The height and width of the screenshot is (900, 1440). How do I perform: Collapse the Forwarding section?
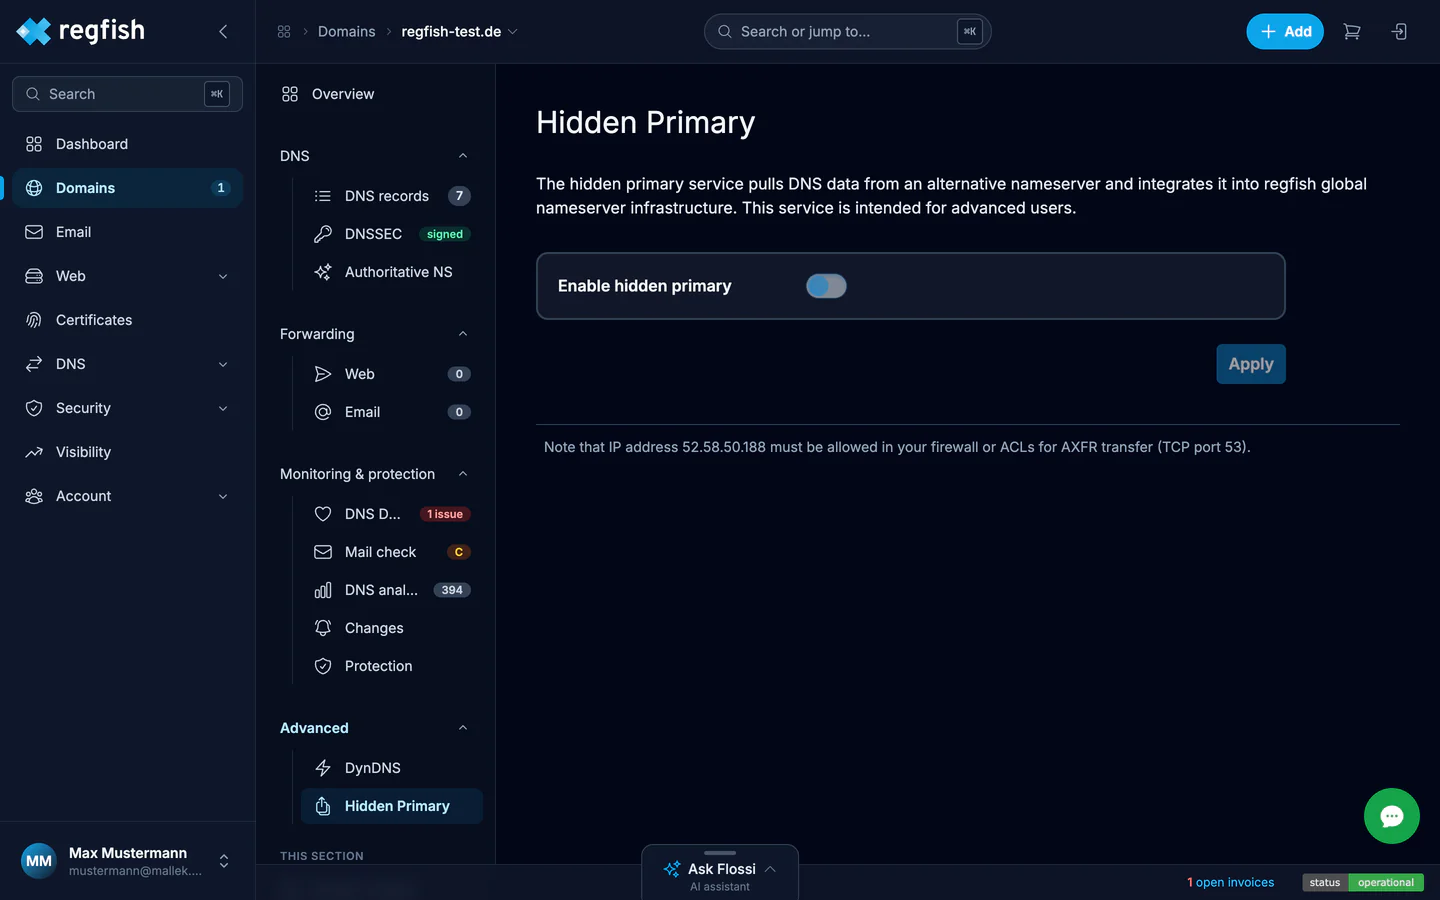(463, 334)
